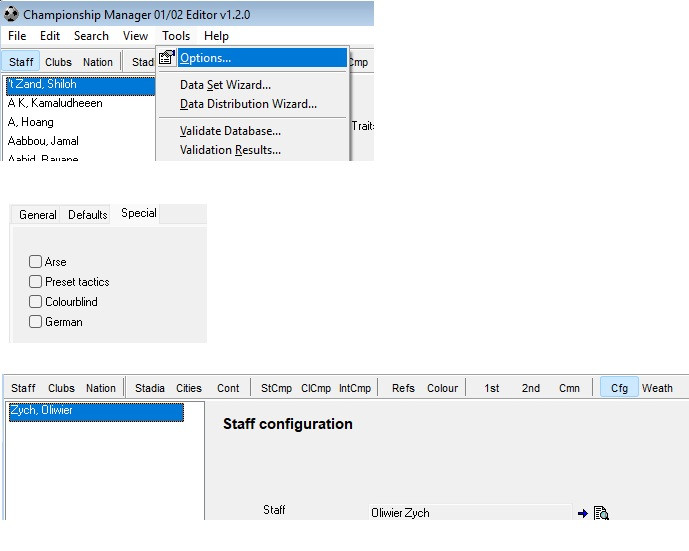Open Stadia section in the toolbar

[149, 388]
